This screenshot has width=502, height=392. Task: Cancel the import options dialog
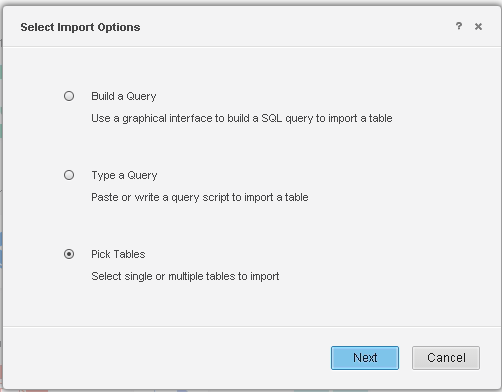pos(446,358)
